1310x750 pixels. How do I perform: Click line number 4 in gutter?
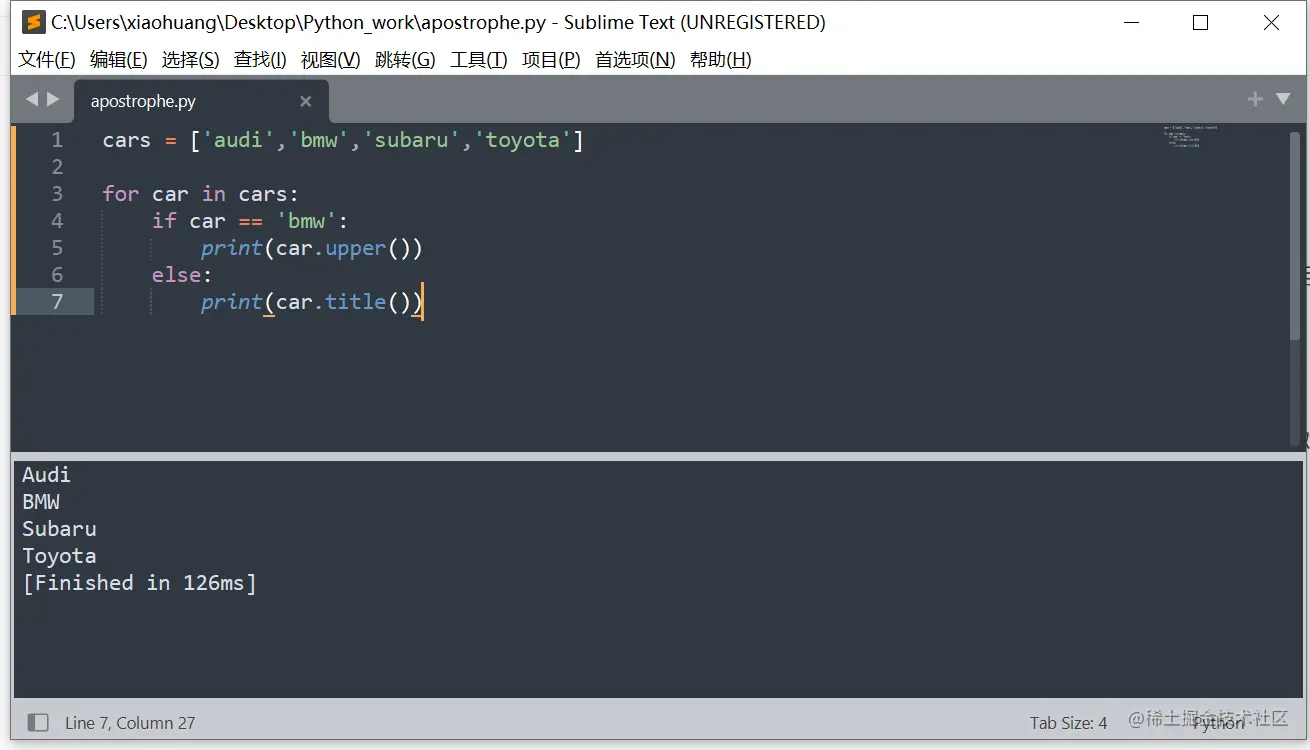[57, 221]
